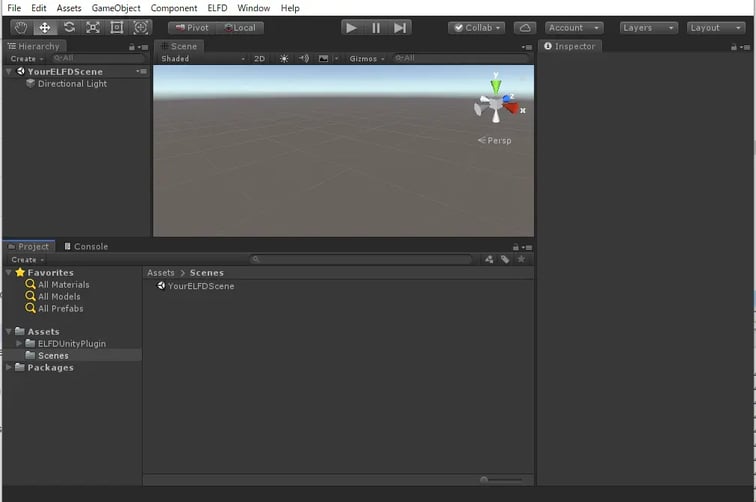This screenshot has width=756, height=502.
Task: Open the cloud services icon
Action: click(x=525, y=28)
